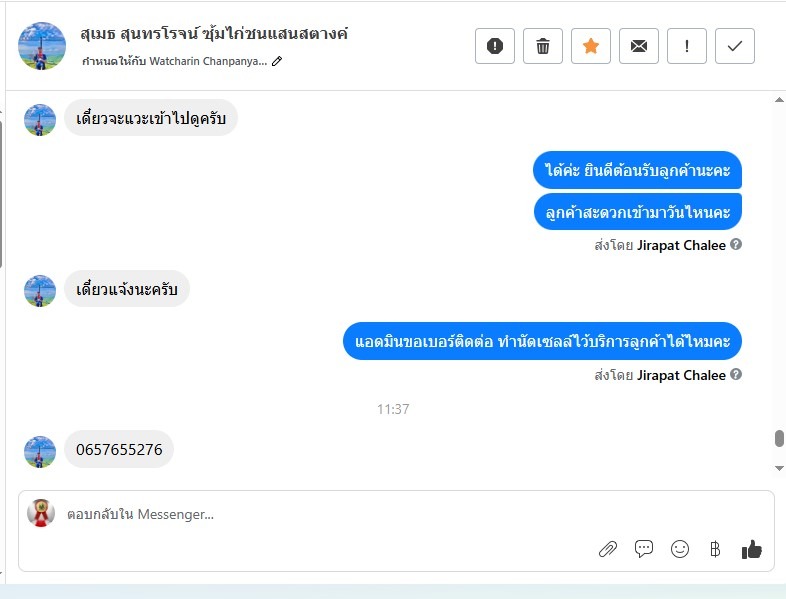Click chat scrollbar down arrow
This screenshot has height=599, width=786.
779,468
